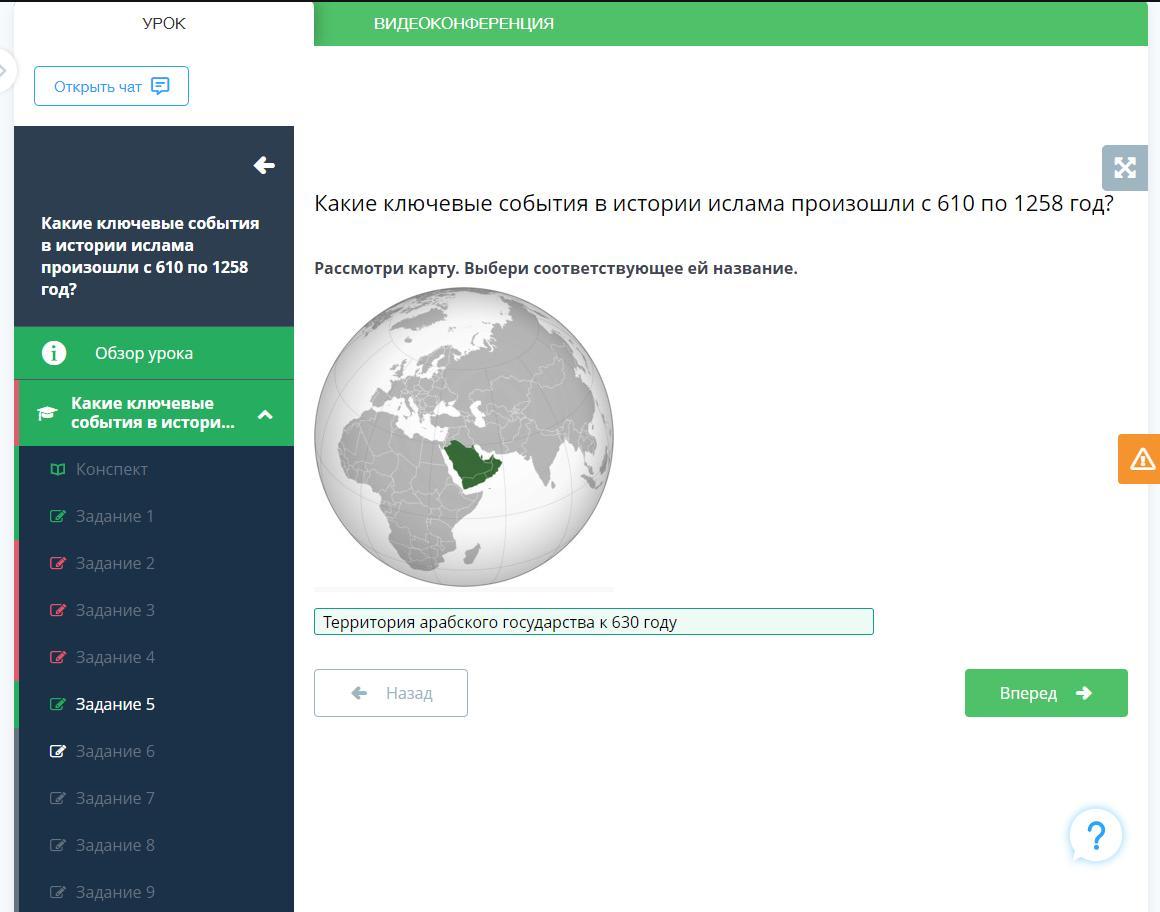This screenshot has height=912, width=1160.
Task: Open the ВИДЕОКОНФЕРЕНЦИЯ tab
Action: (x=463, y=24)
